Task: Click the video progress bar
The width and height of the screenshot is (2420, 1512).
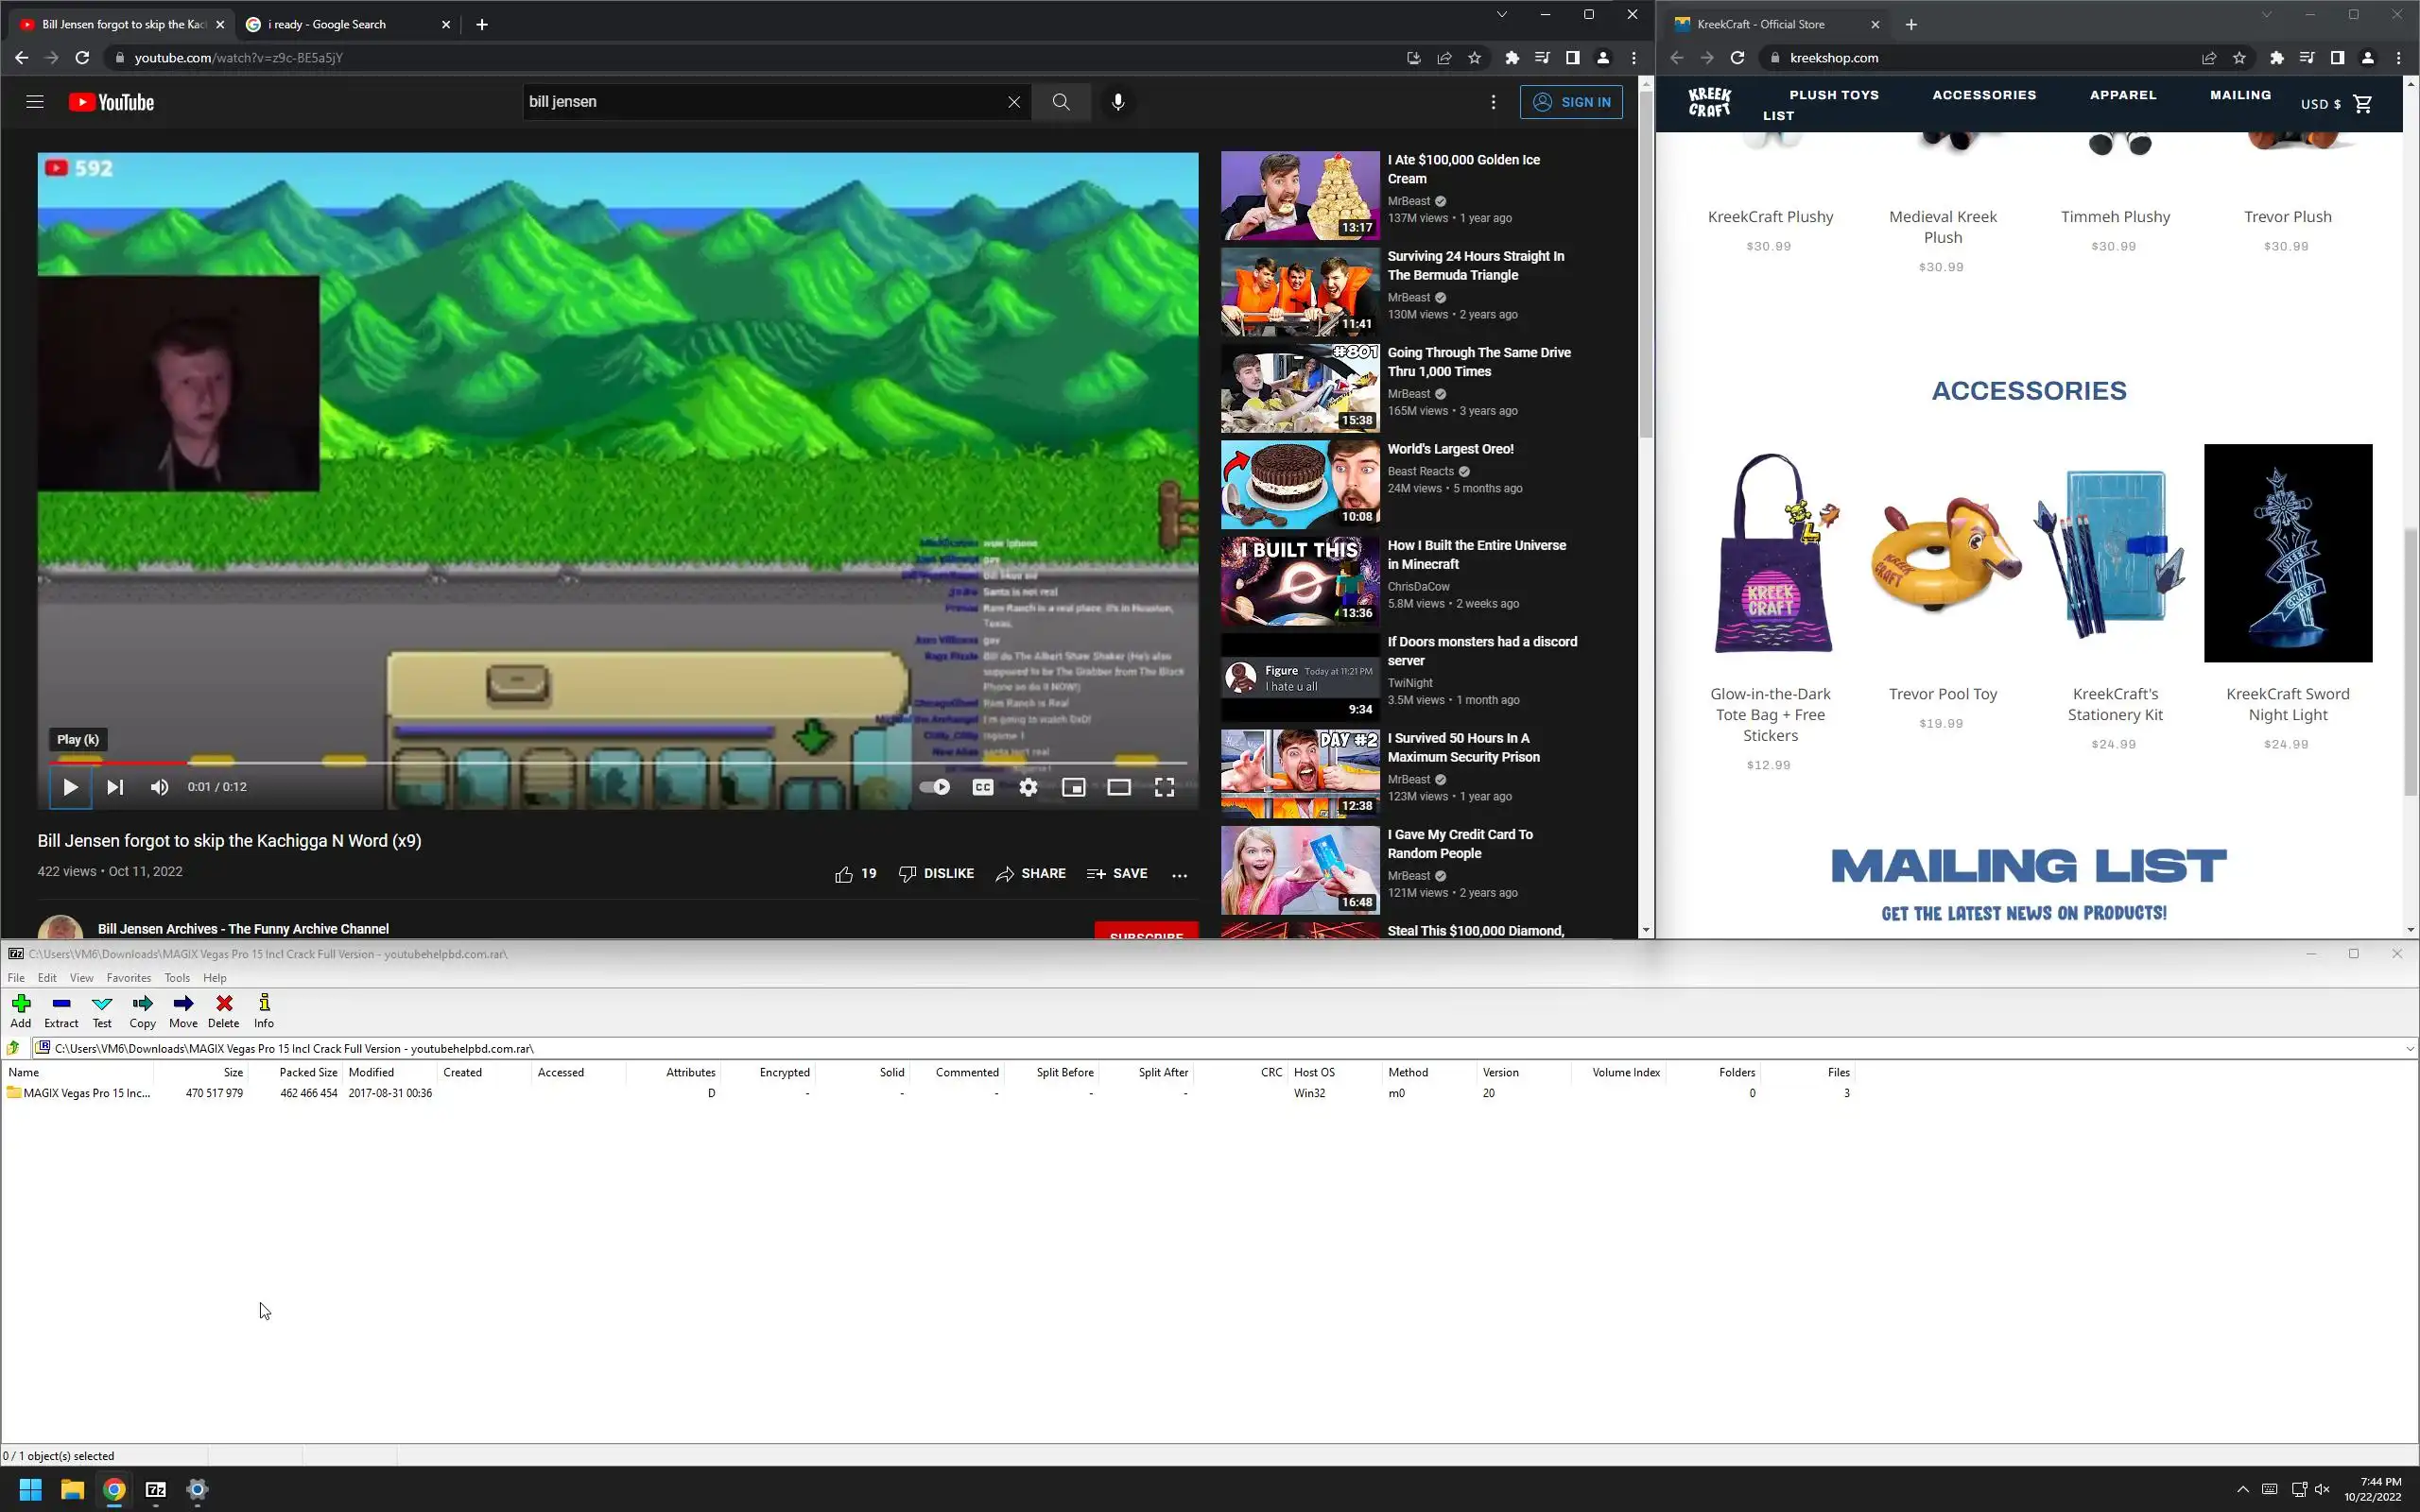Action: pyautogui.click(x=600, y=763)
